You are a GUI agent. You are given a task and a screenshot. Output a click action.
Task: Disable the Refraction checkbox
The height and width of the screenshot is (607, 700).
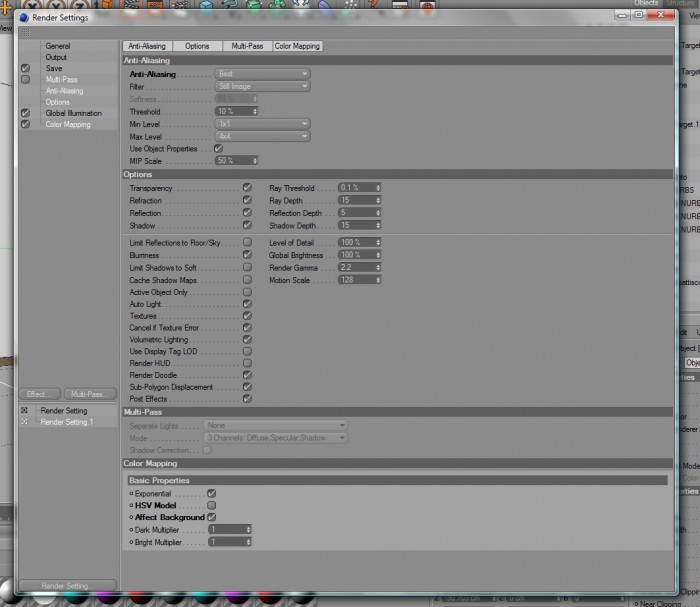247,200
